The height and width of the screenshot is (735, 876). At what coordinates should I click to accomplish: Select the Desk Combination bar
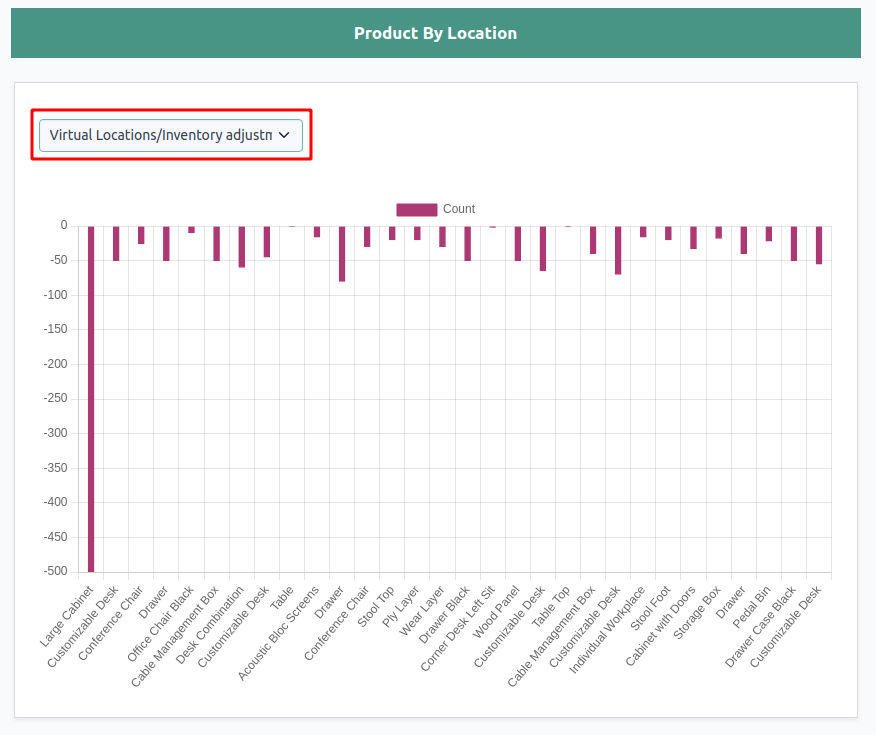pyautogui.click(x=242, y=246)
